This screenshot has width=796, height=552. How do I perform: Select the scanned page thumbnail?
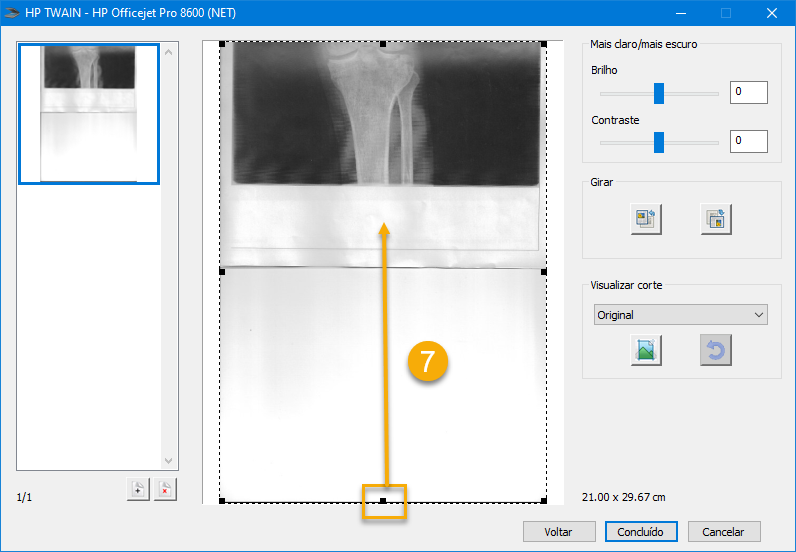pyautogui.click(x=89, y=114)
